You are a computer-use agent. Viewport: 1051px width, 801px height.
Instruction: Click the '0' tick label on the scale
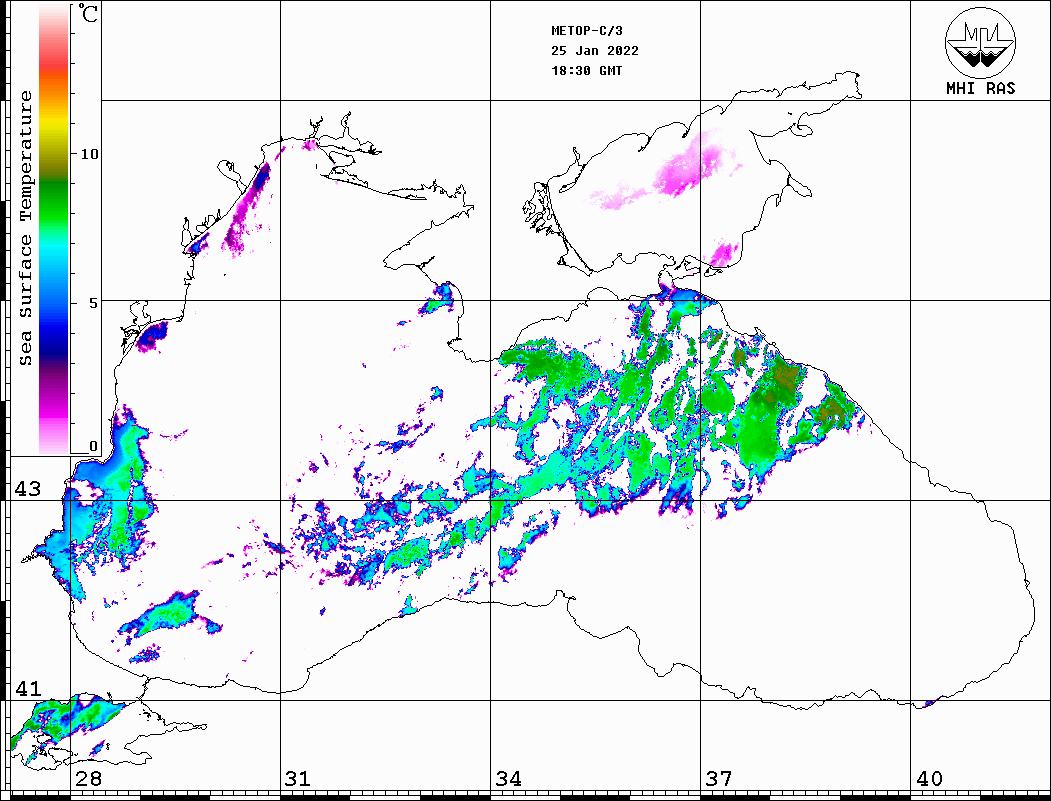tap(94, 446)
